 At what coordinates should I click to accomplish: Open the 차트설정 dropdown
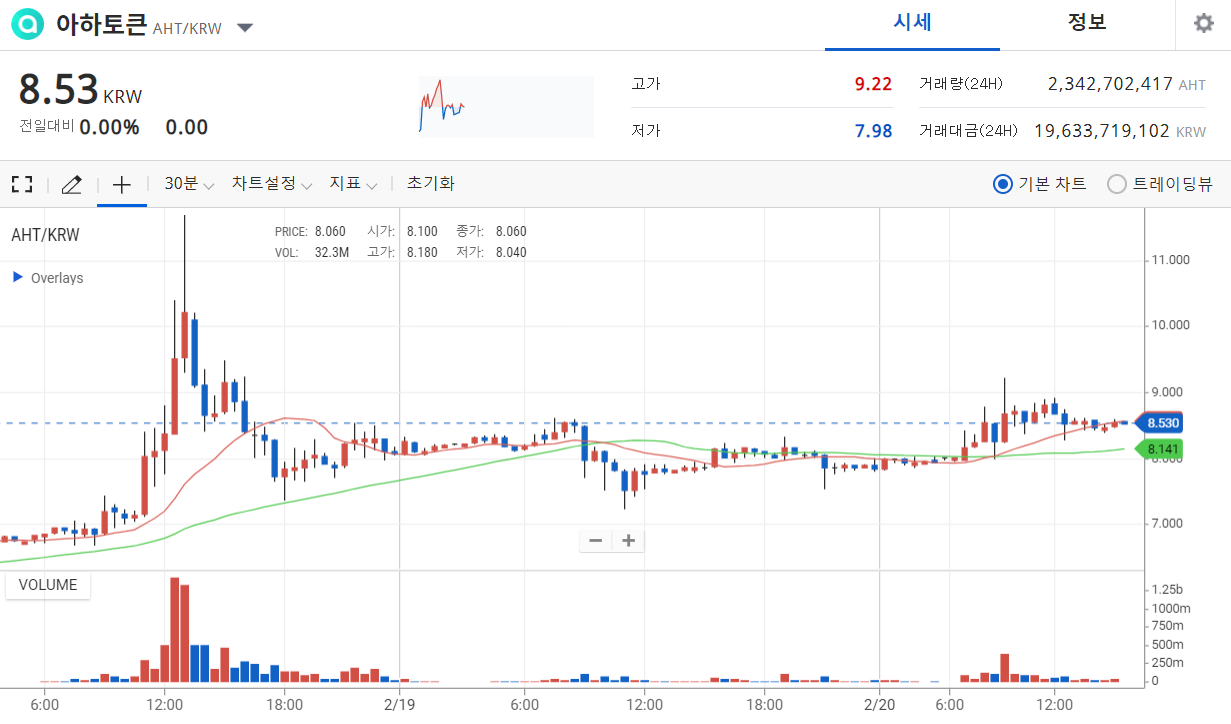[x=272, y=184]
